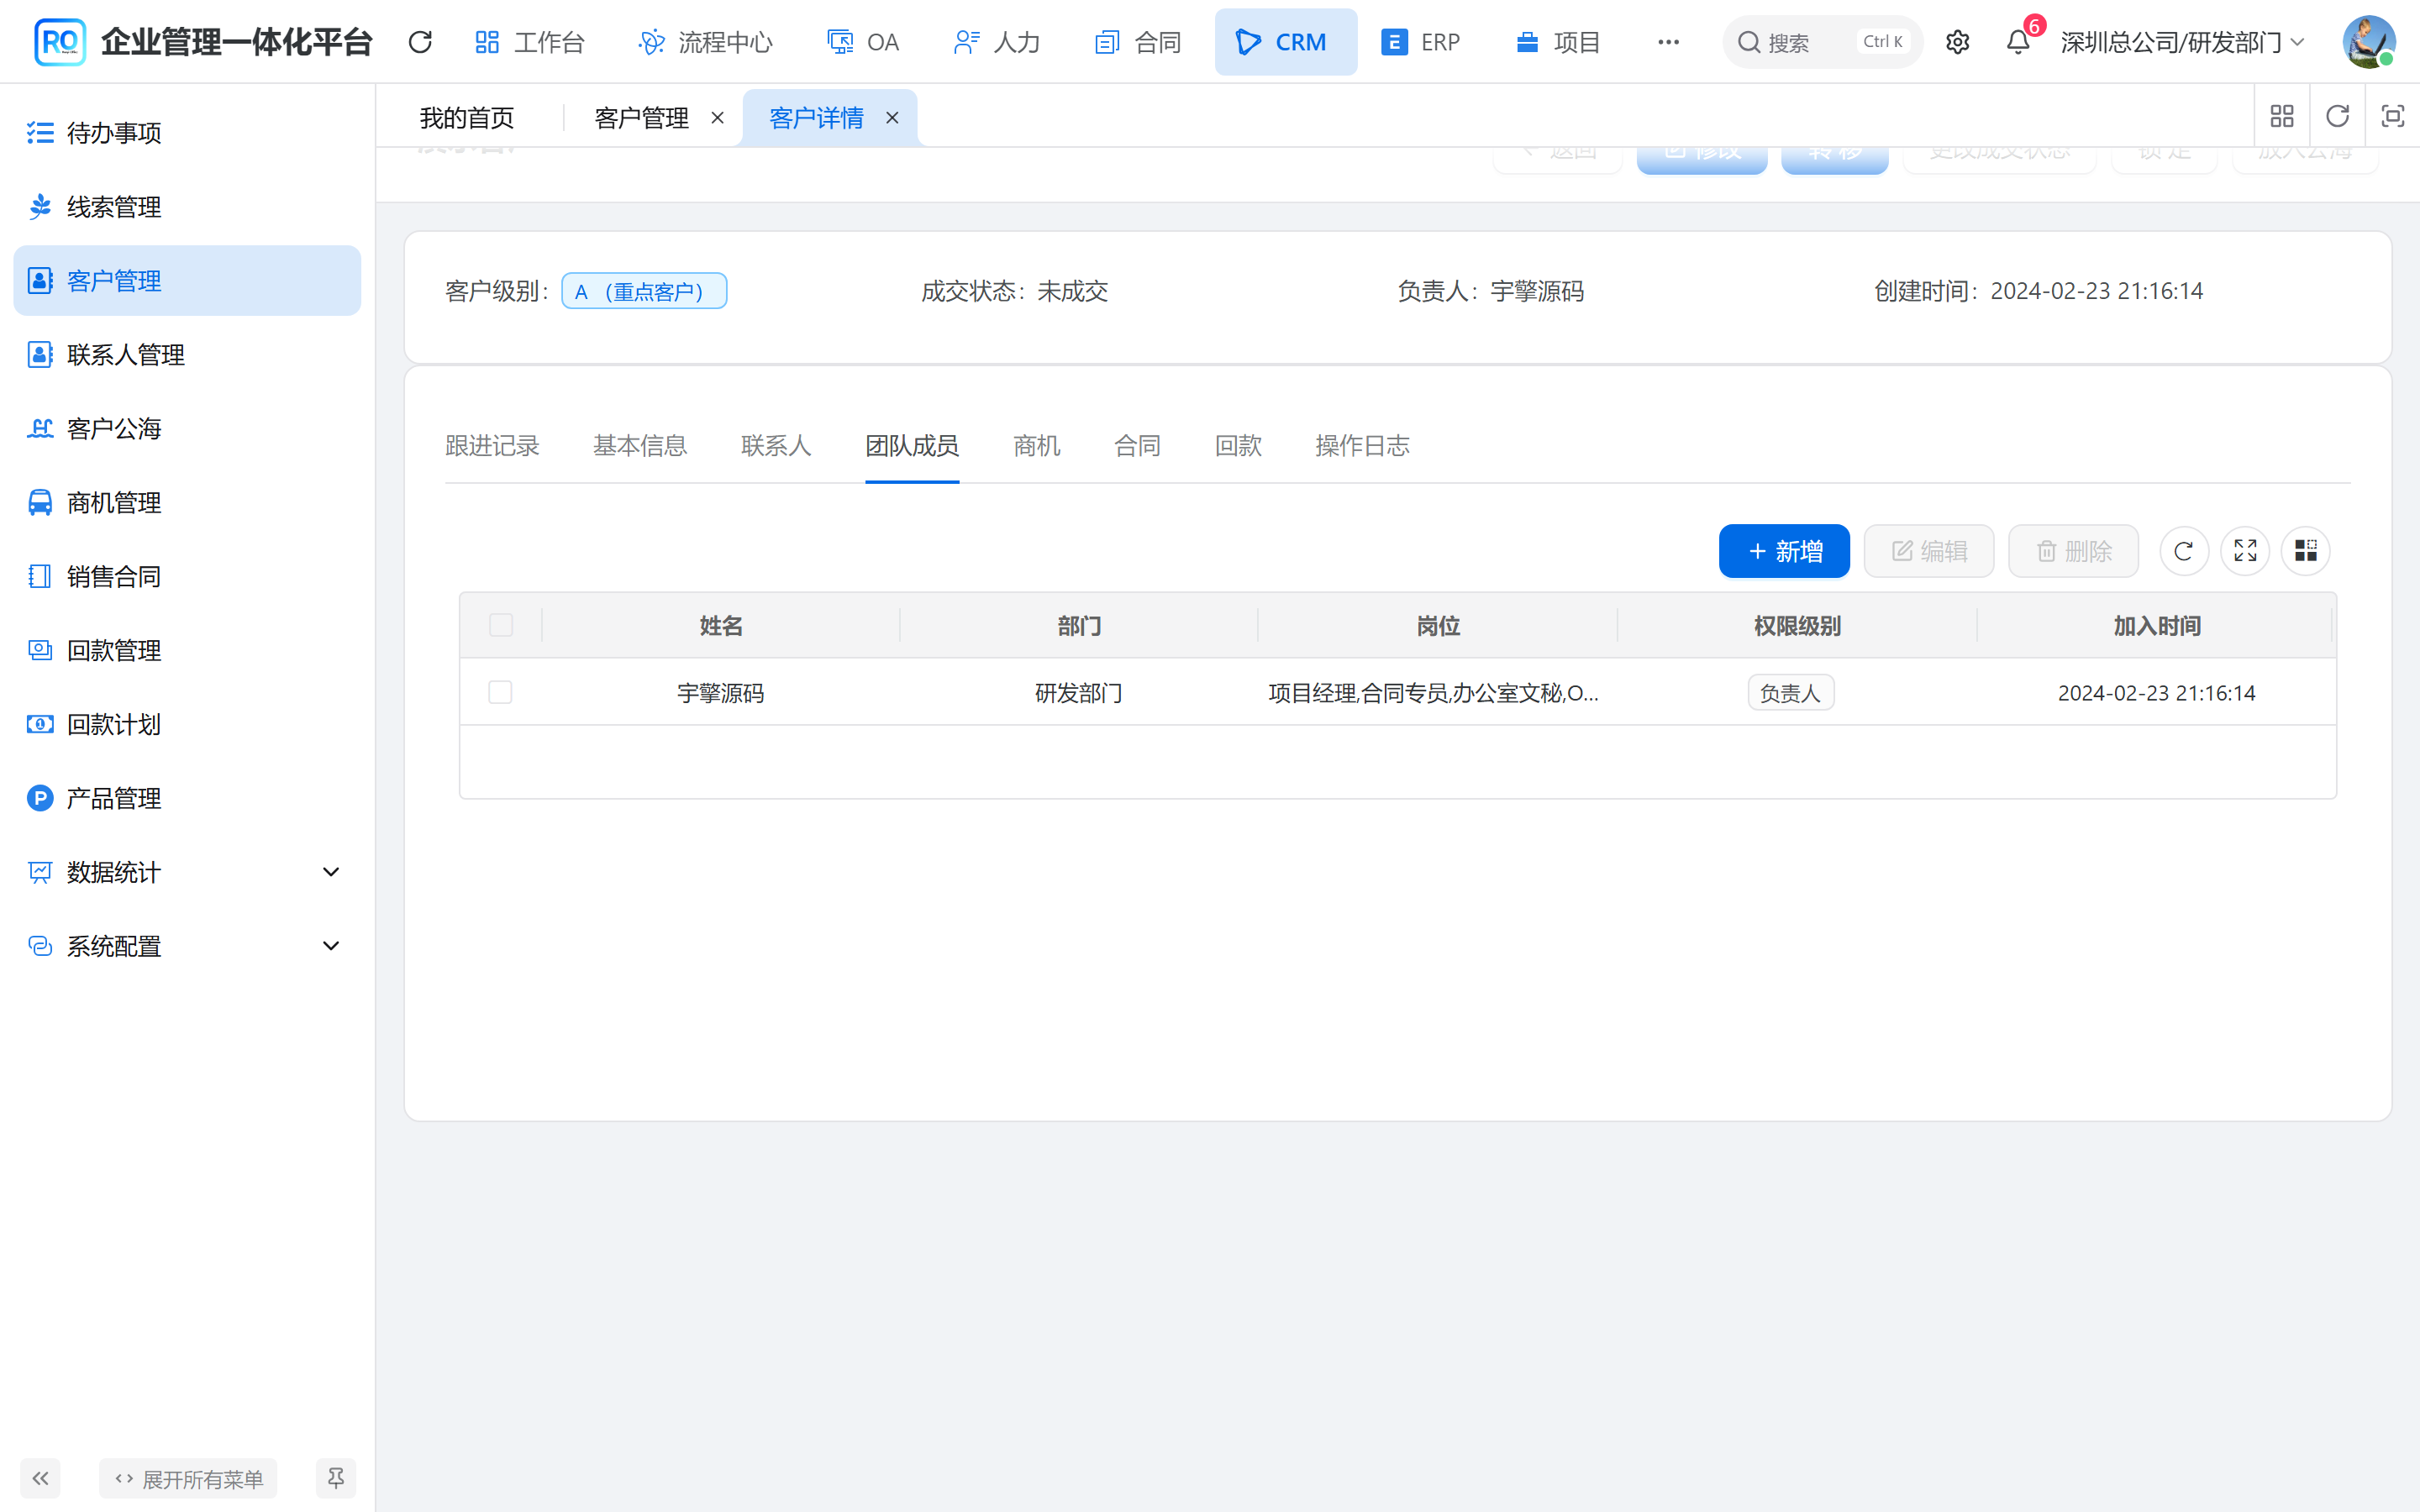Click the A（重点客户）level tag

644,291
